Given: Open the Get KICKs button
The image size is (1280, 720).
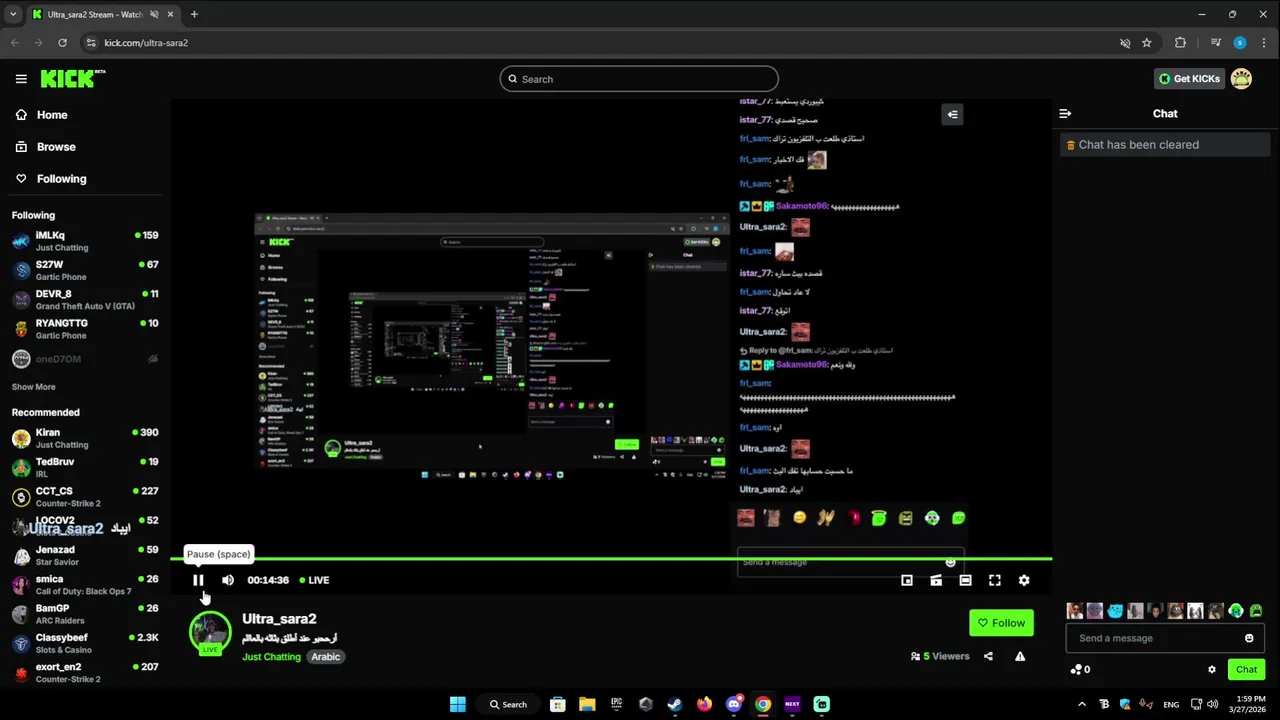Looking at the screenshot, I should [1190, 79].
